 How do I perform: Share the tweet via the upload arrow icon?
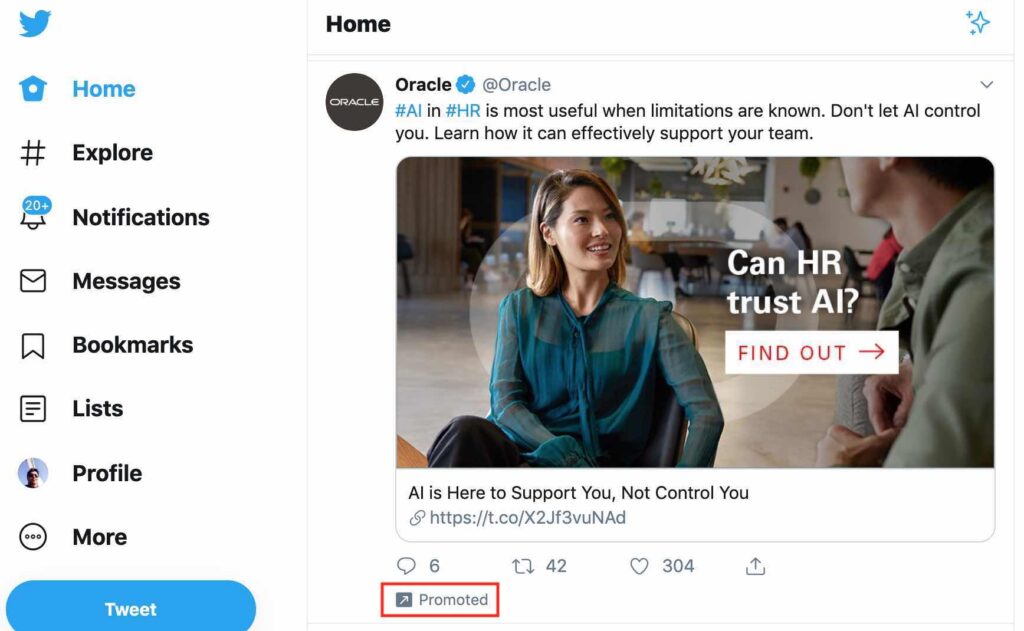pyautogui.click(x=755, y=566)
